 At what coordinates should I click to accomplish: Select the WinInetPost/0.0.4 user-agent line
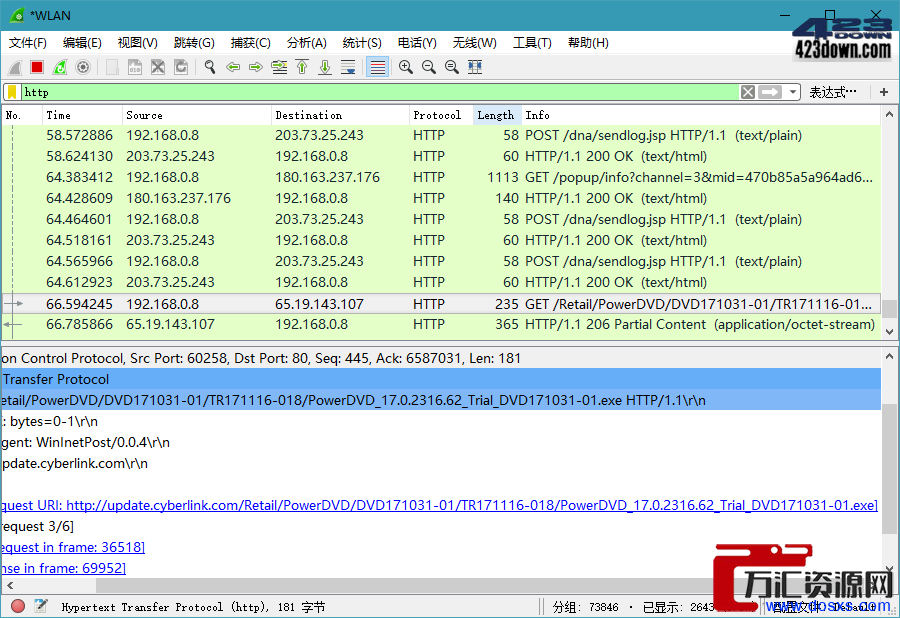pos(441,442)
